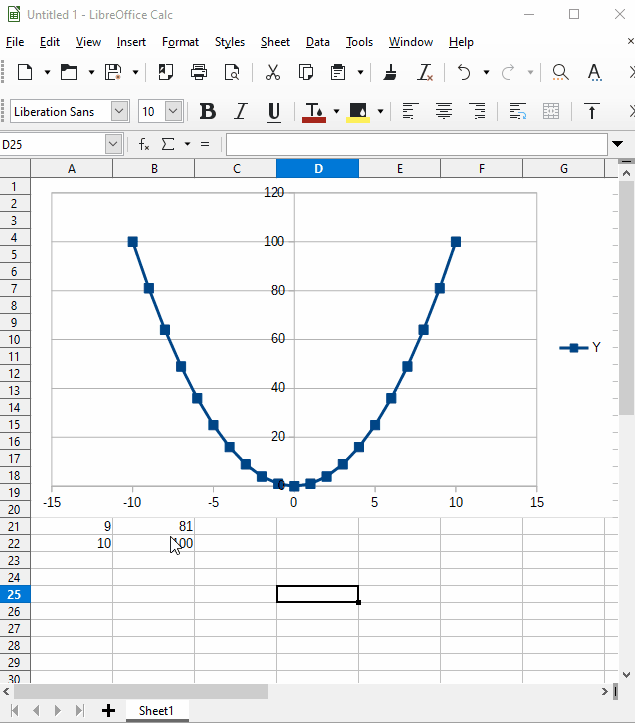Image resolution: width=635 pixels, height=723 pixels.
Task: Open the background color palette dropdown
Action: [380, 112]
